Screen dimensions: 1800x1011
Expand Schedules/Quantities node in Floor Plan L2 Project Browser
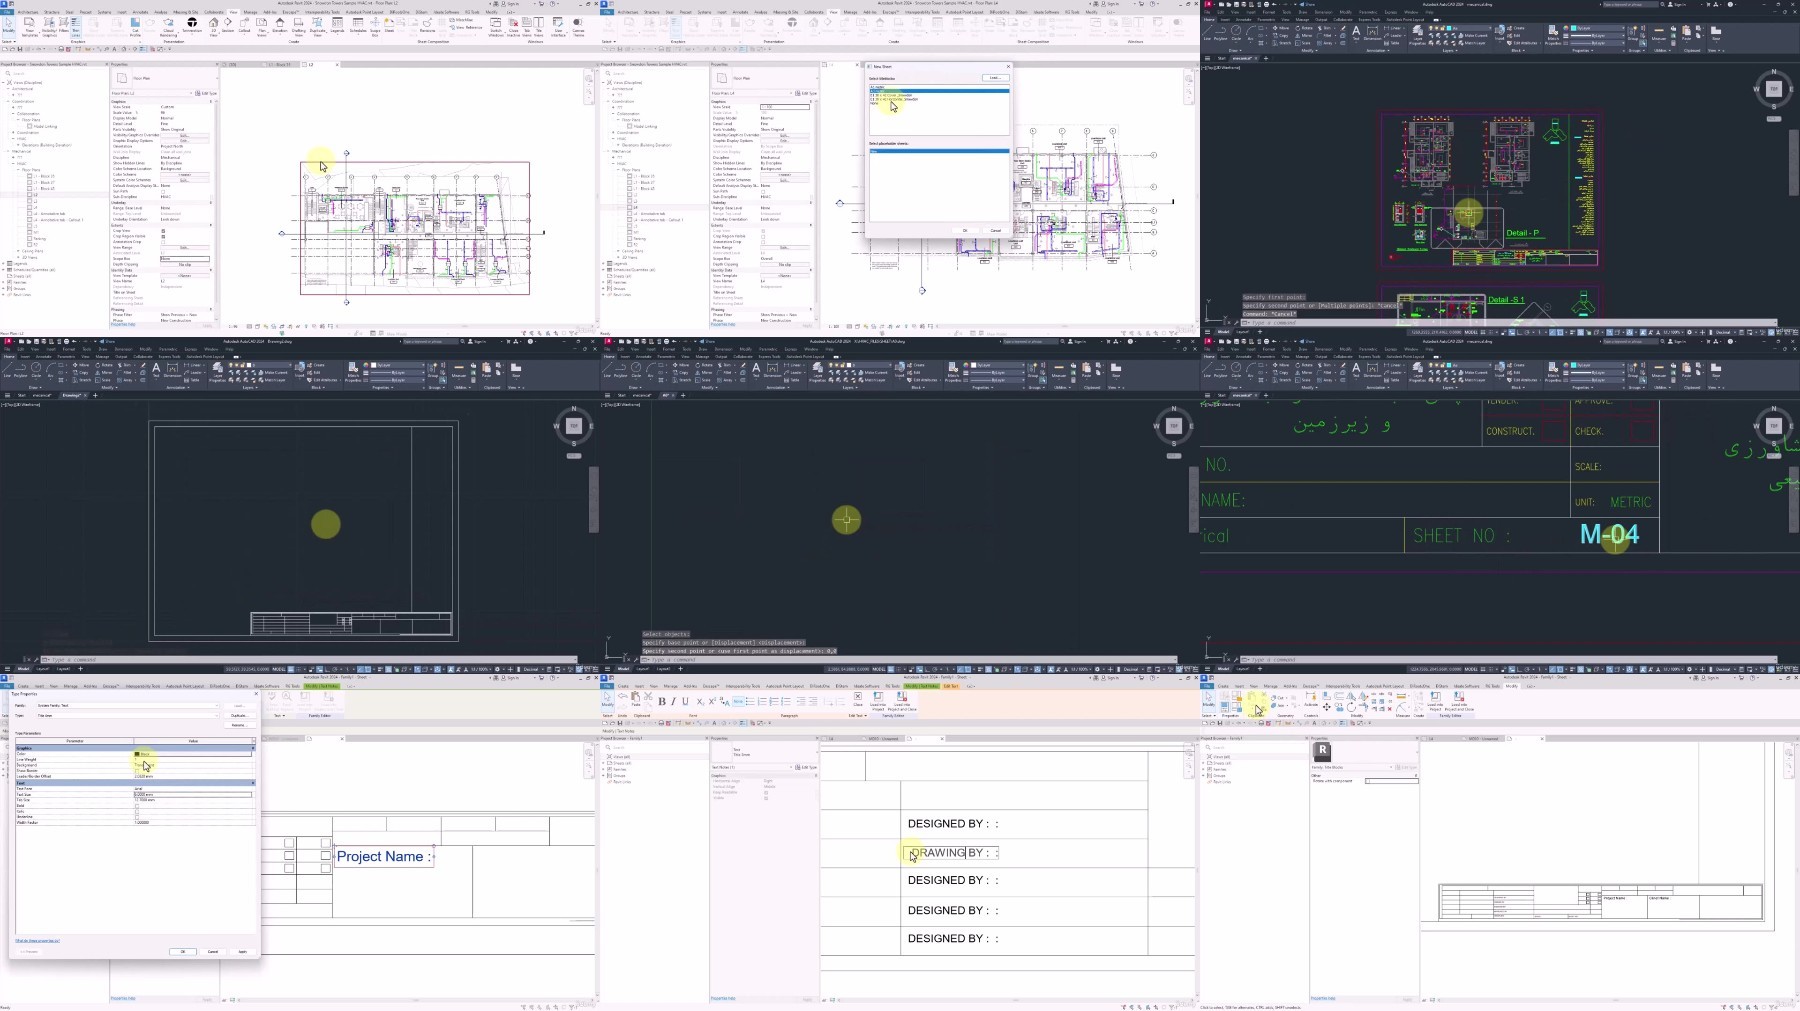(3, 270)
